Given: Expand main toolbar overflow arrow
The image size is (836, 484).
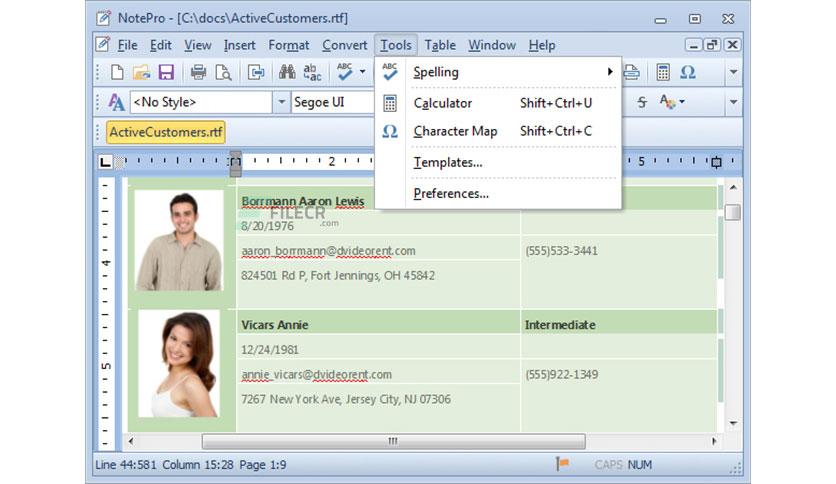Looking at the screenshot, I should pyautogui.click(x=734, y=72).
